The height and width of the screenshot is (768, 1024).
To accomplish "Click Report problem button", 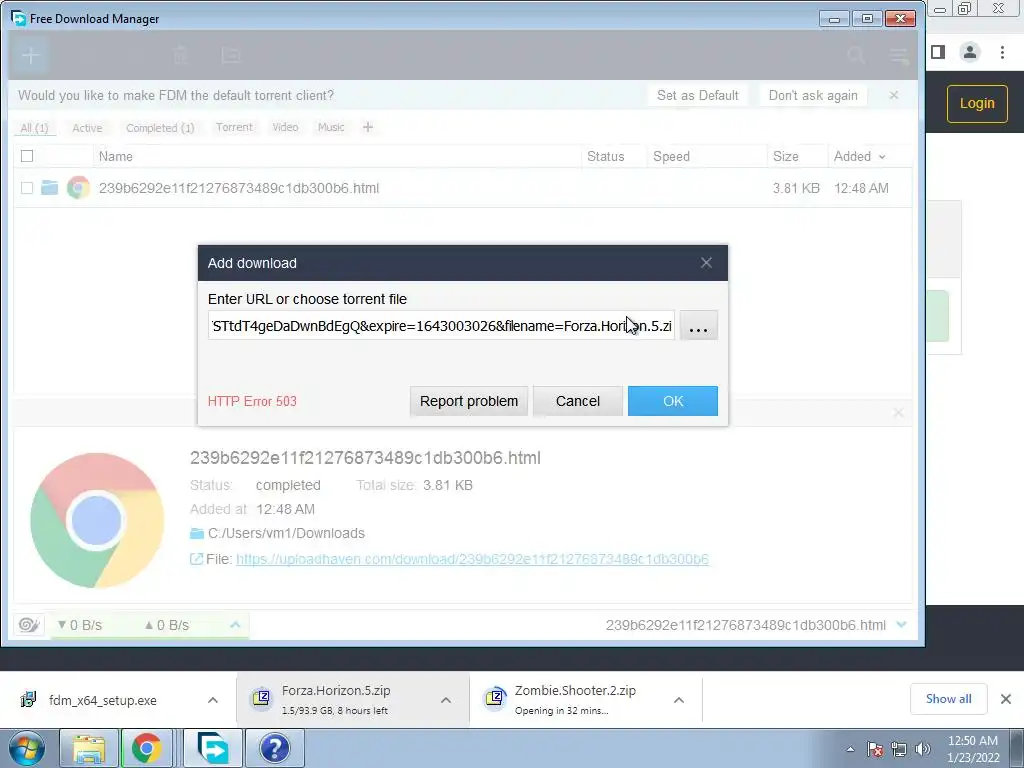I will point(469,401).
